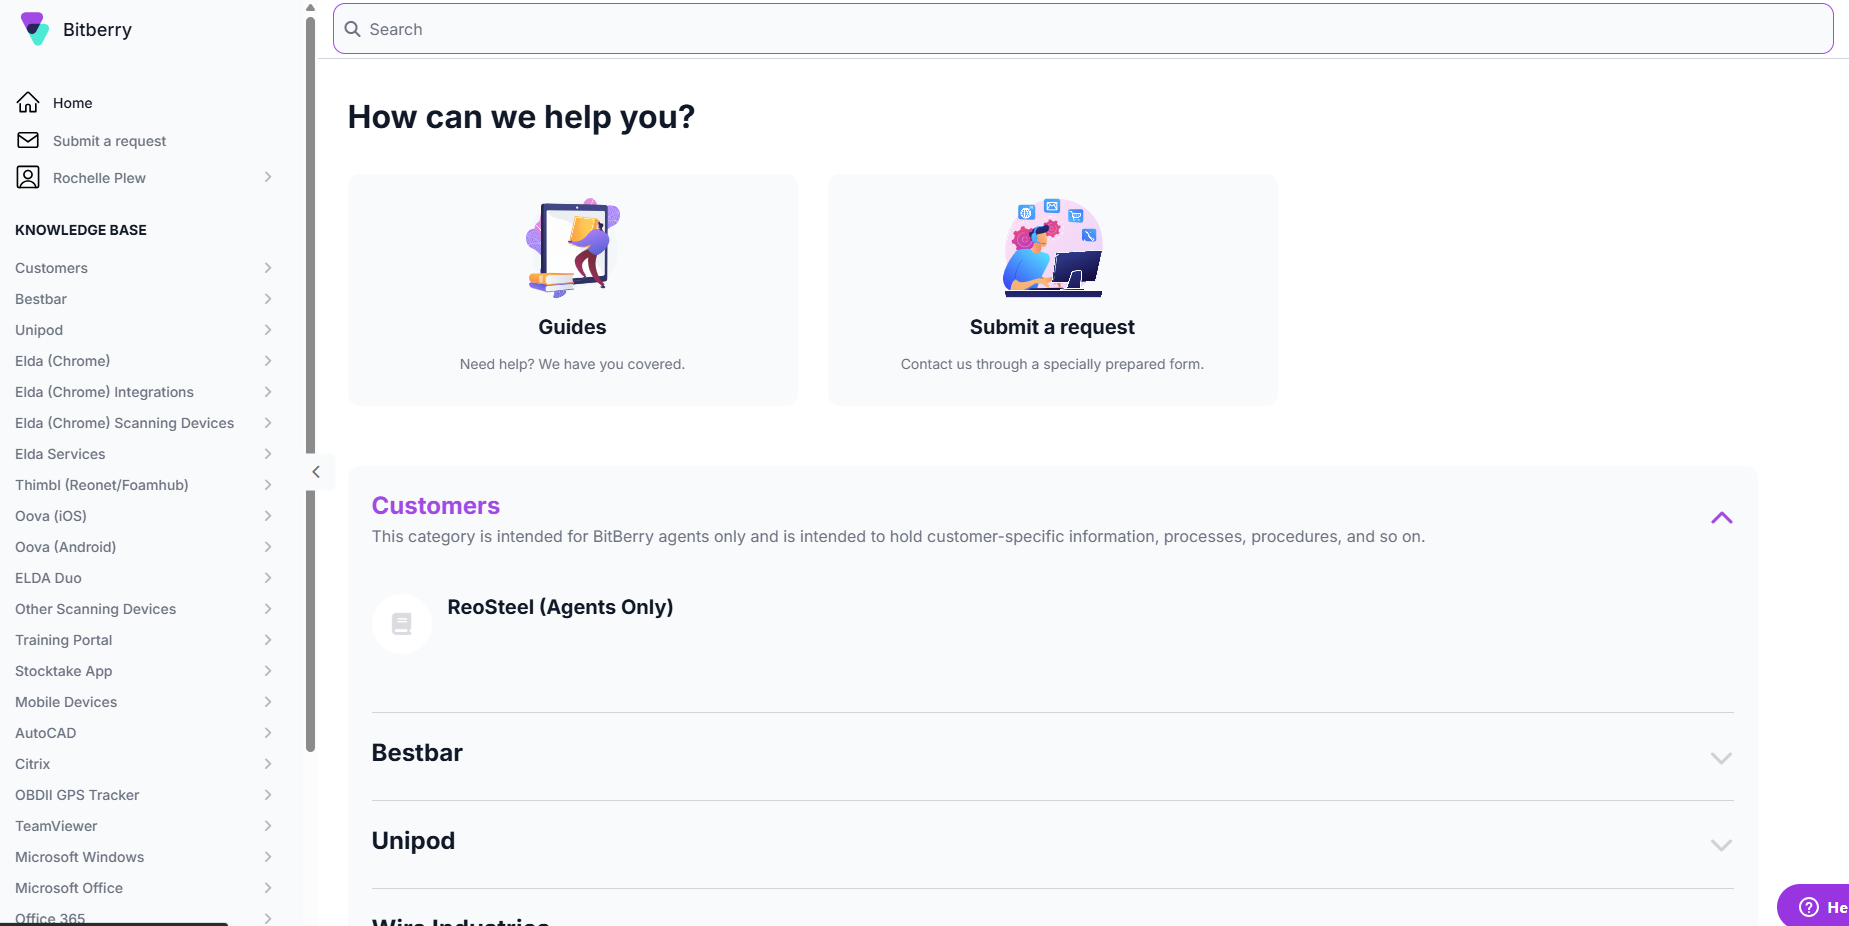The image size is (1849, 926).
Task: Expand Microsoft Office chevron
Action: 268,888
